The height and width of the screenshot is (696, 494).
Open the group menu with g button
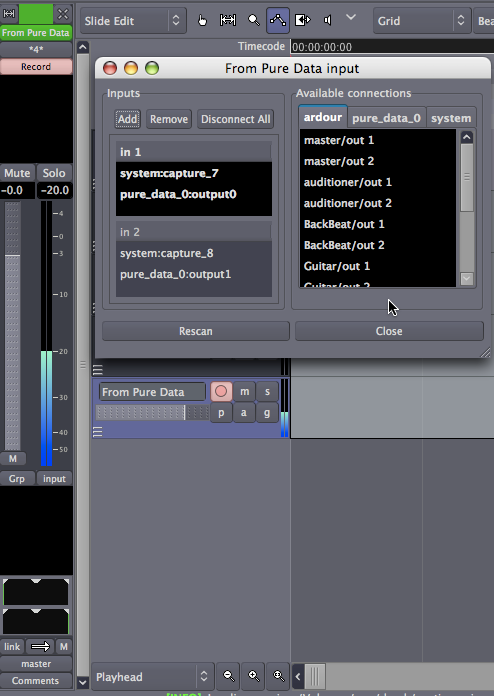[x=267, y=413]
